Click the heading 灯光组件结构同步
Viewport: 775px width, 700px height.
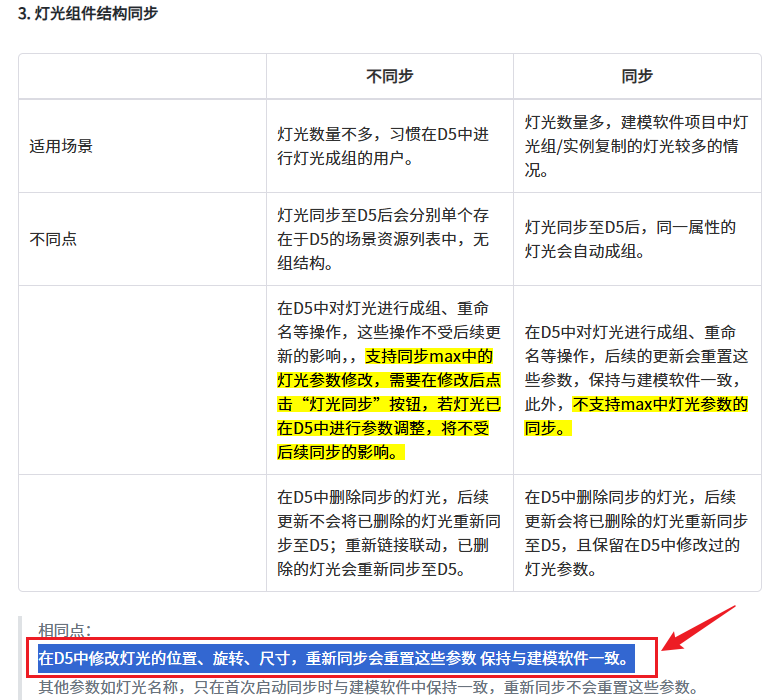click(x=88, y=14)
